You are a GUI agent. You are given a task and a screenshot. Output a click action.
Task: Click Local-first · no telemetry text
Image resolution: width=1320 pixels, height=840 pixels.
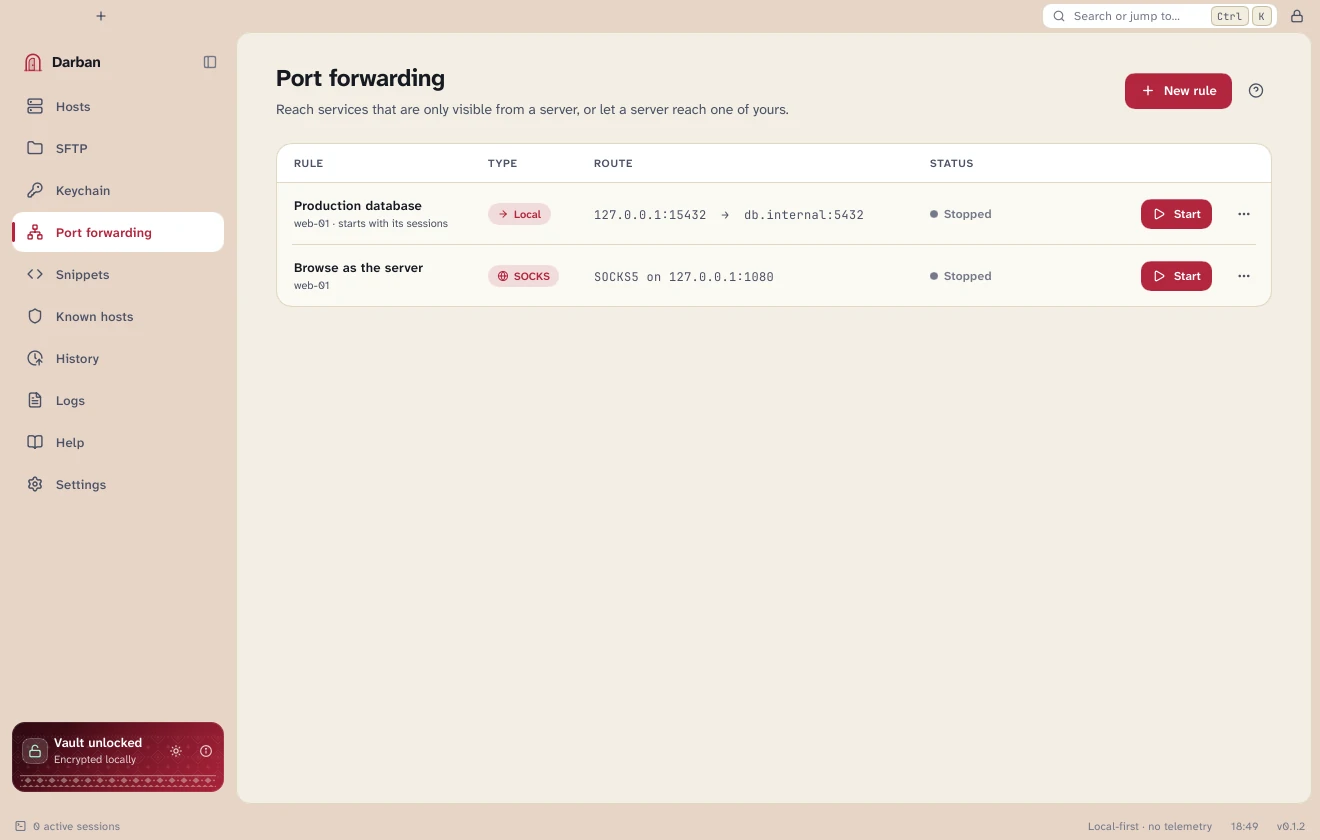tap(1150, 827)
